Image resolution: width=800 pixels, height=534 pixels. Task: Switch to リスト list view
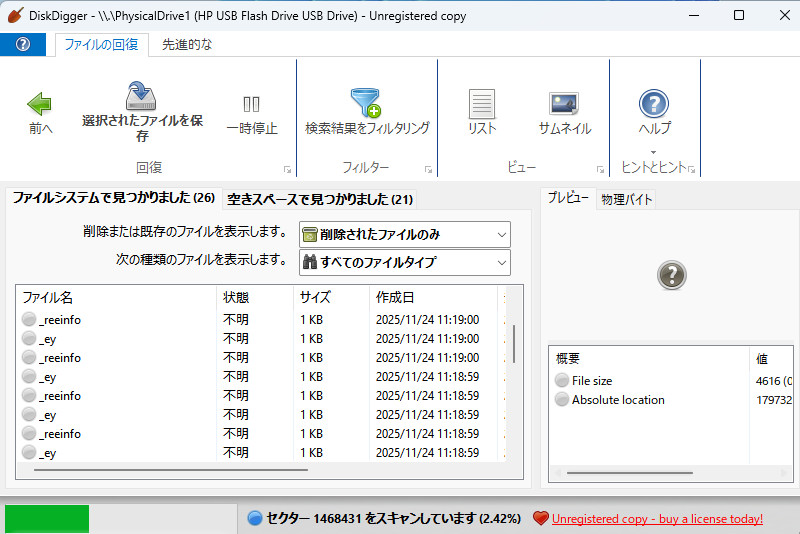(x=482, y=112)
